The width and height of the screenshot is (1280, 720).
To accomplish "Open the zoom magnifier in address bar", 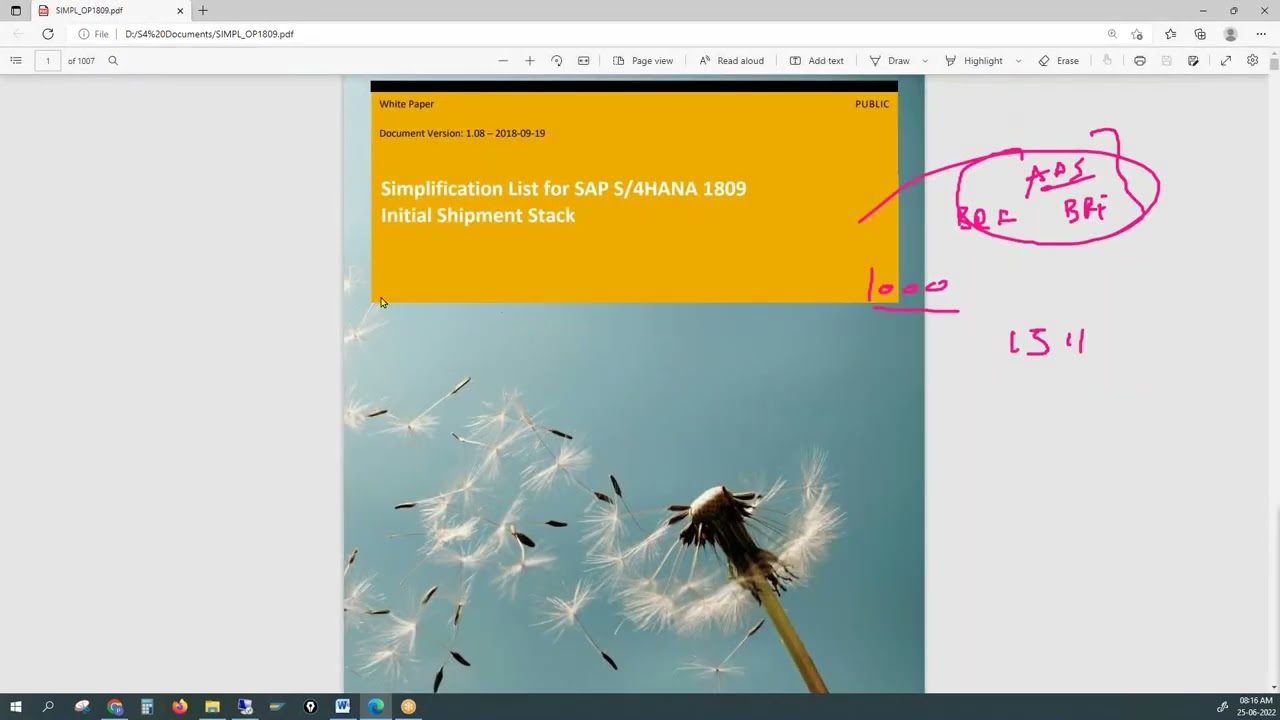I will (1112, 34).
